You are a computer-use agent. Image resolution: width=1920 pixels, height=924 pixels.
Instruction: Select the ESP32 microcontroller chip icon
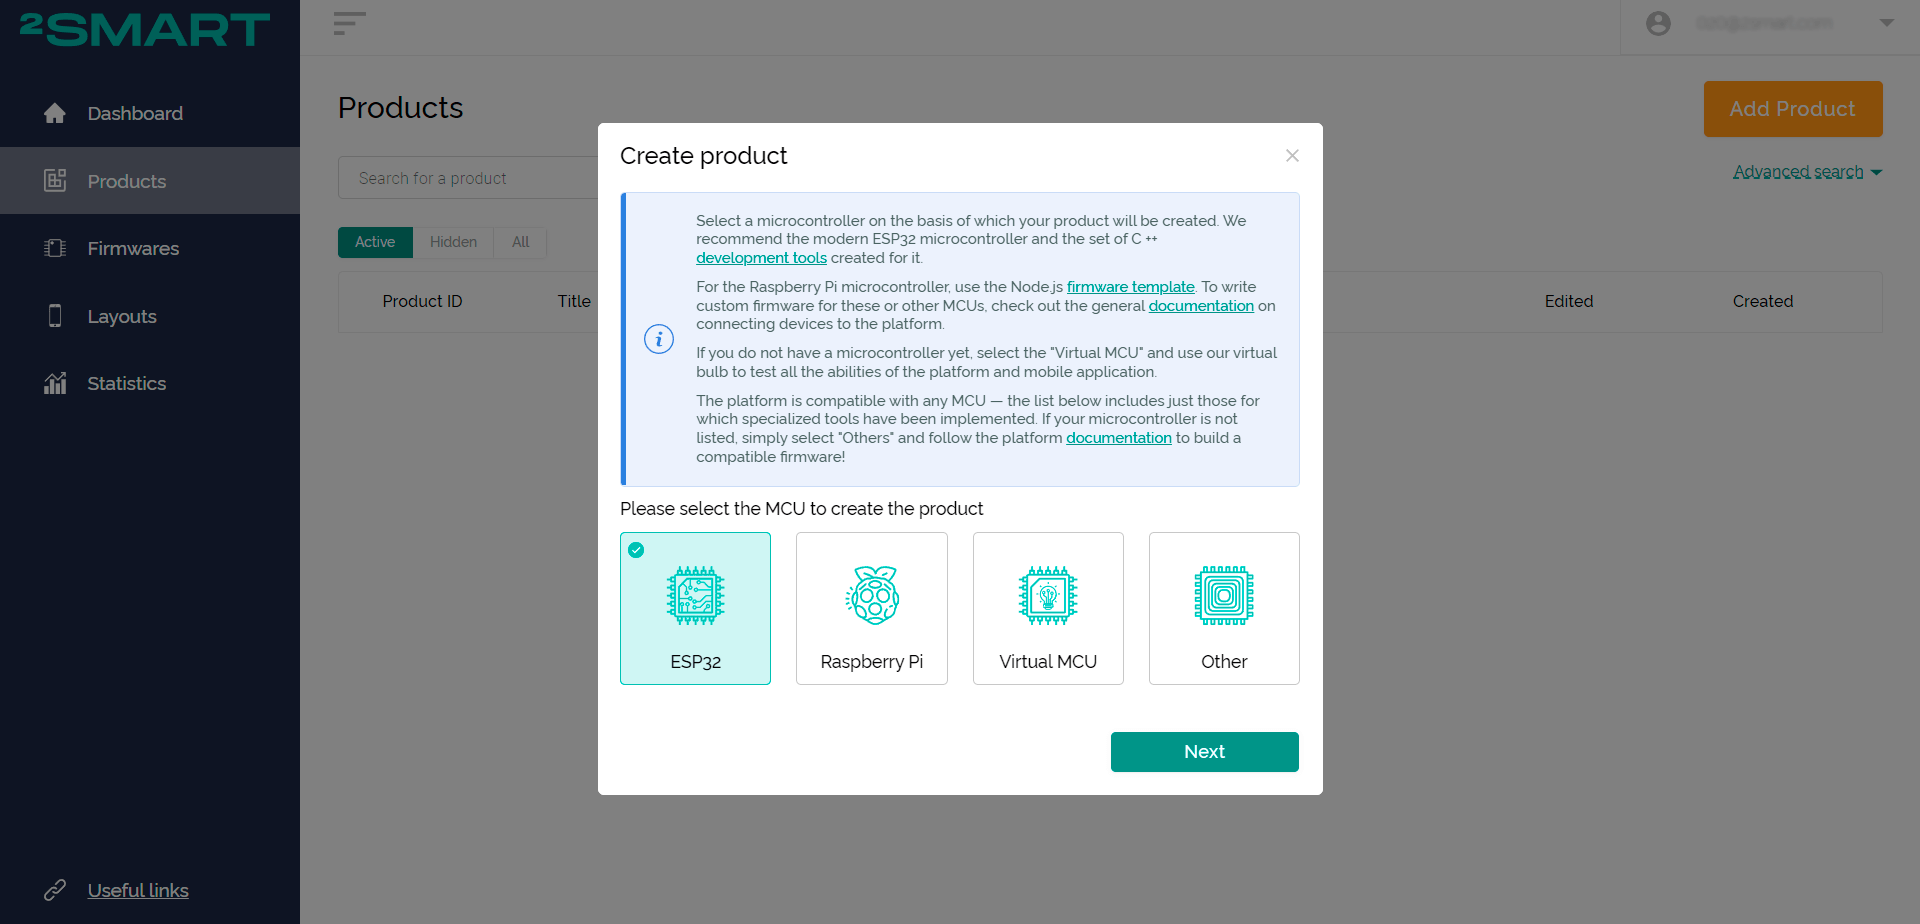point(695,596)
